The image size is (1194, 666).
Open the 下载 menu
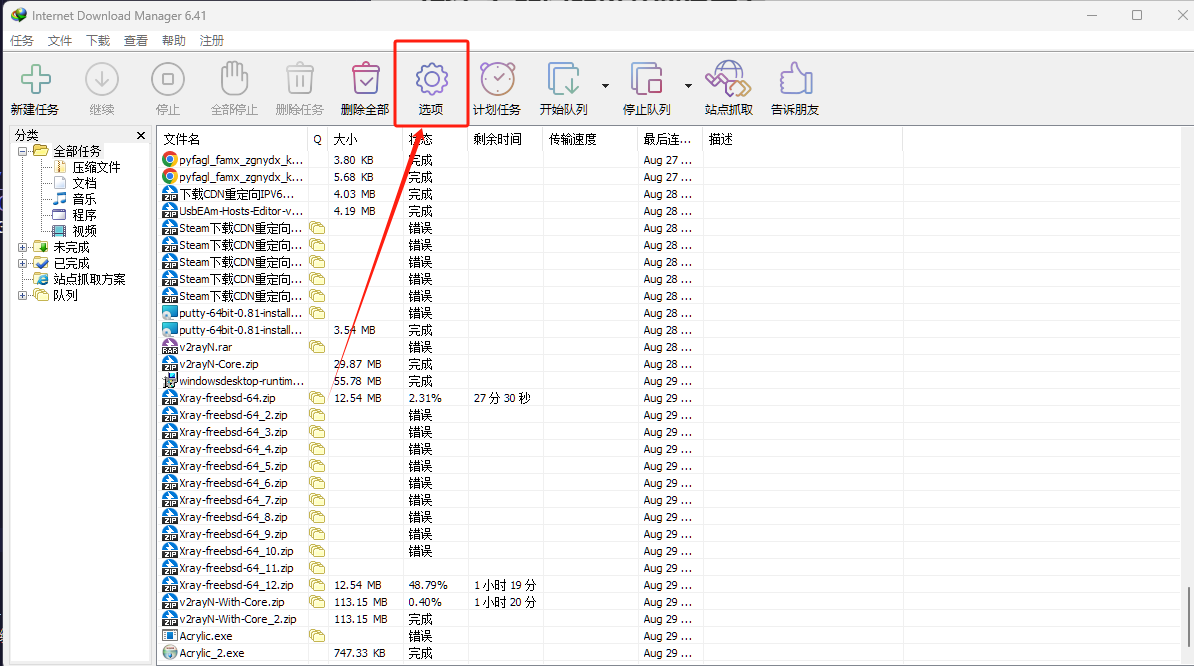(97, 40)
